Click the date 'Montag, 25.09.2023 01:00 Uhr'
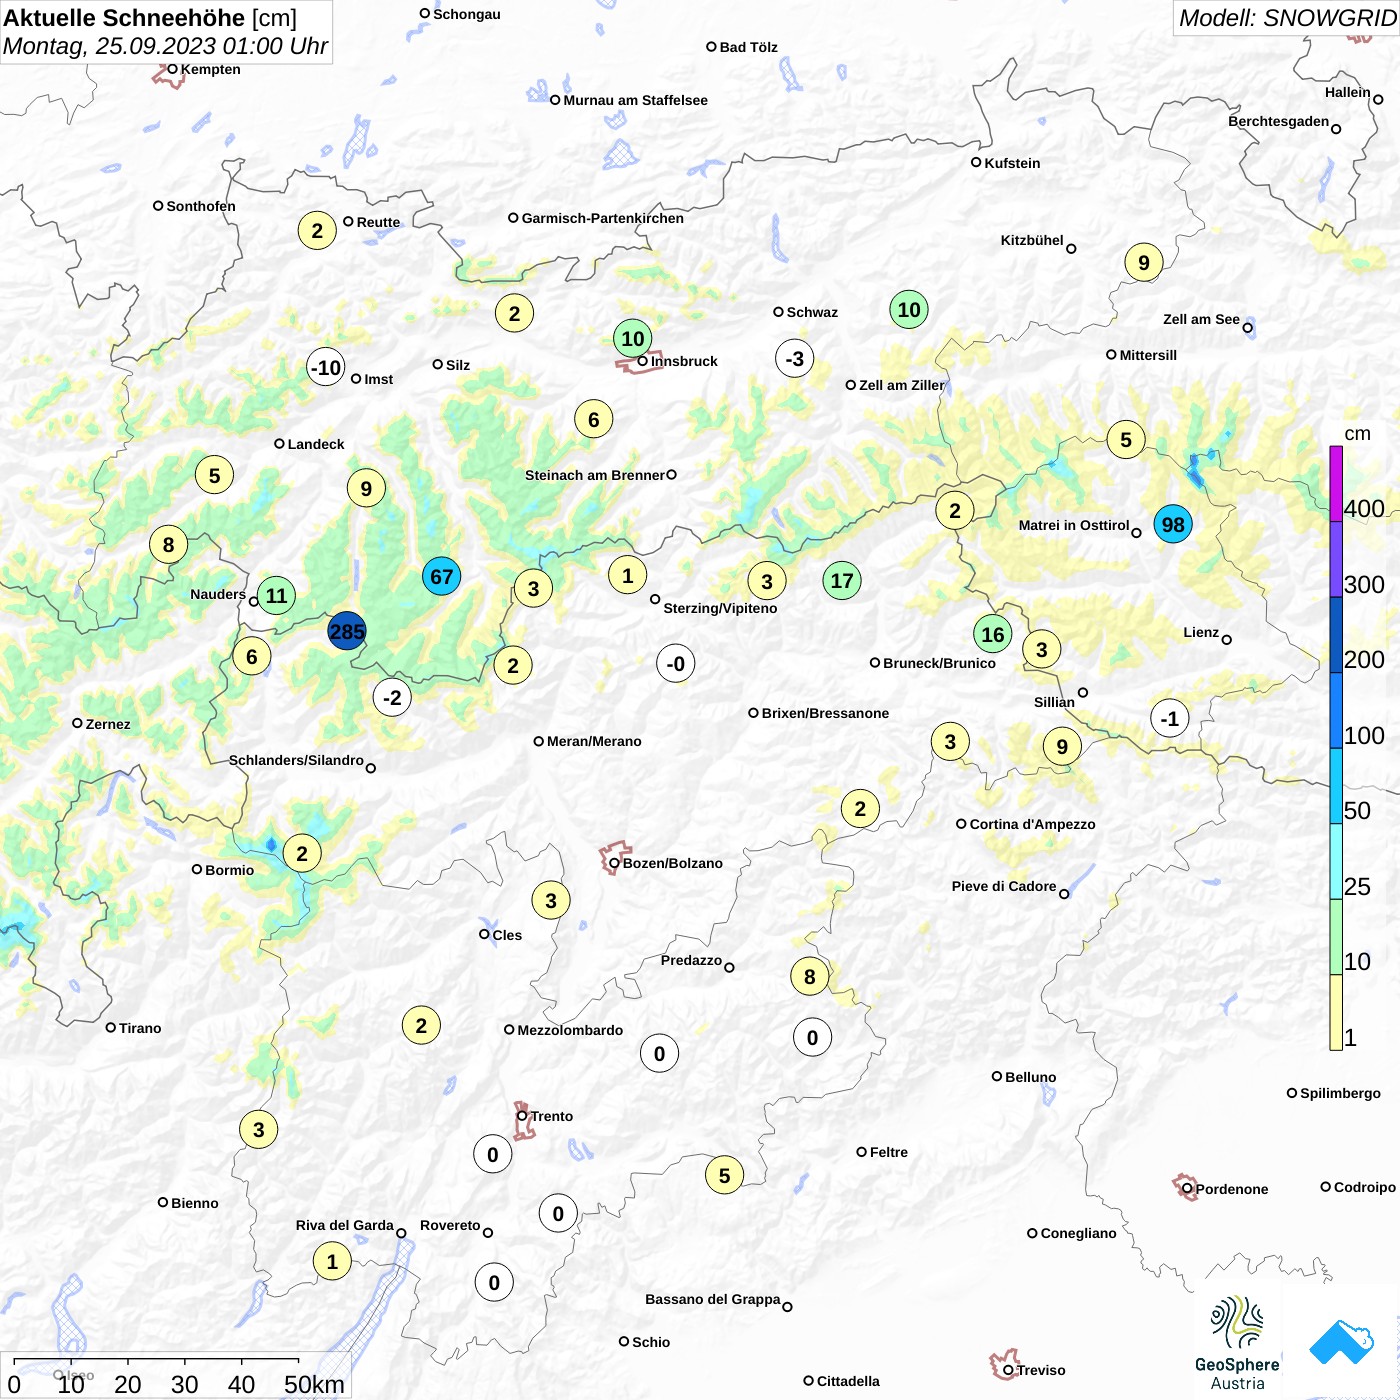 click(165, 46)
